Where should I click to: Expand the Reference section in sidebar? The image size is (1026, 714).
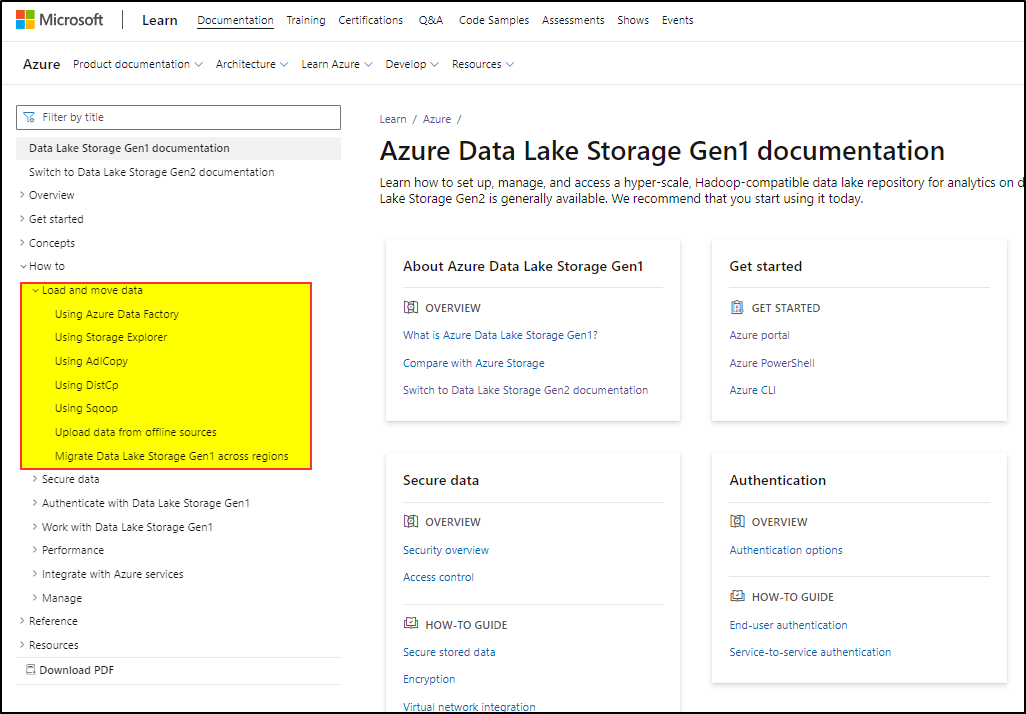(x=22, y=621)
